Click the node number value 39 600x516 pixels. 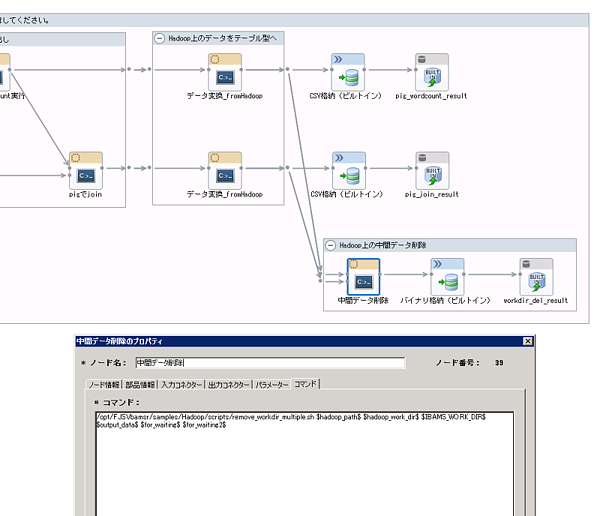point(499,363)
